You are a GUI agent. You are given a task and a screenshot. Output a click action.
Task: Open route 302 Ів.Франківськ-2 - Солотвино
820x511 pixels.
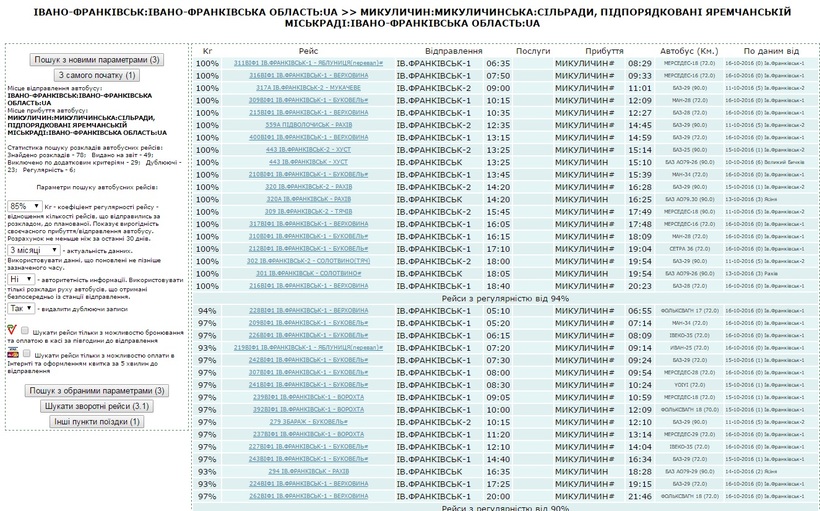[308, 261]
